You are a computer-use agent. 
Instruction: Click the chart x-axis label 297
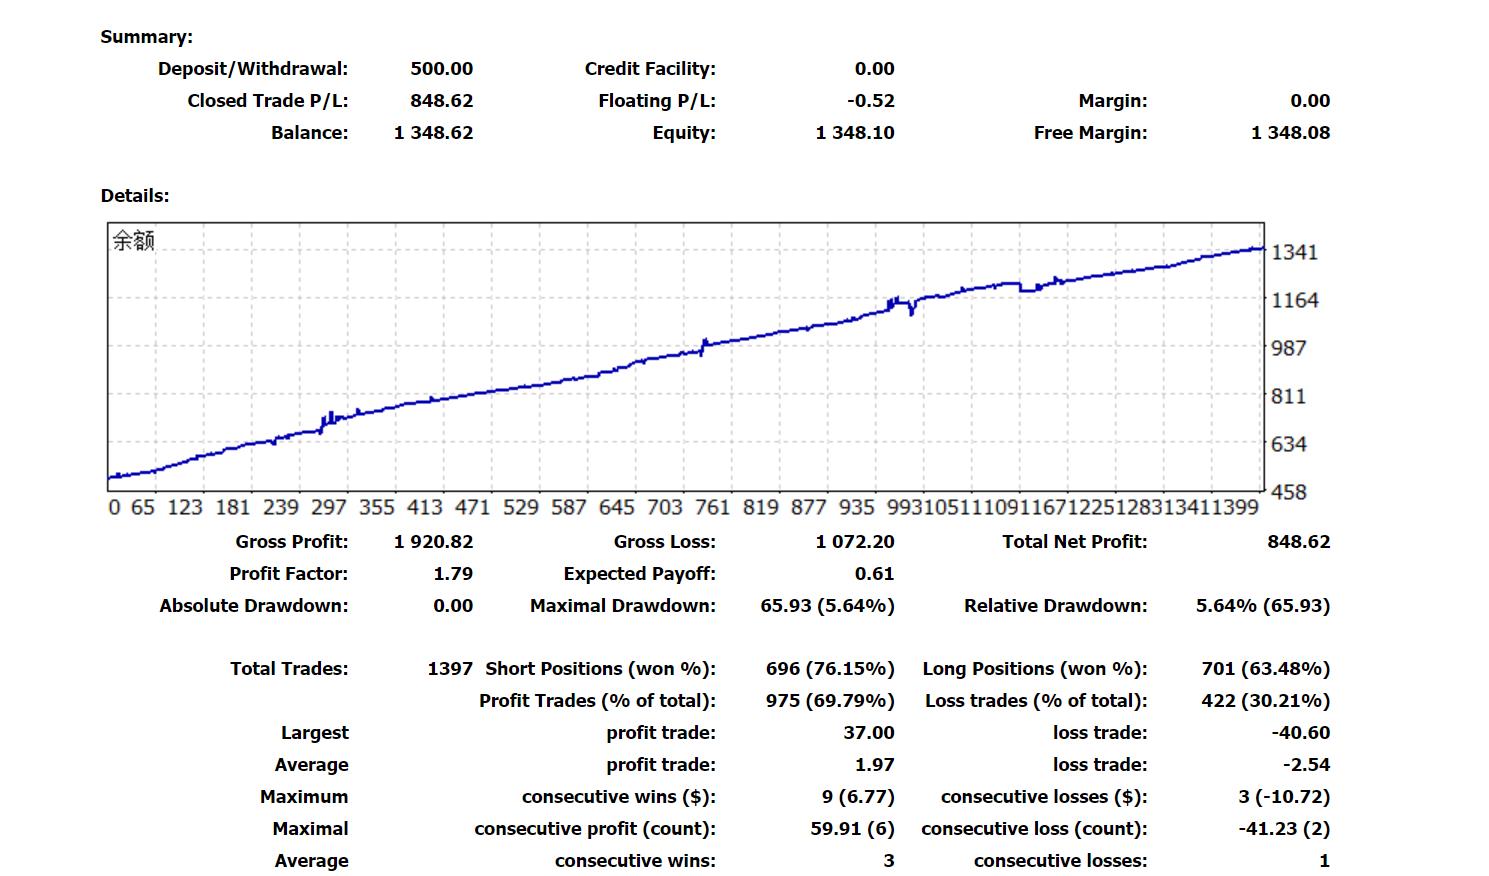tap(328, 508)
